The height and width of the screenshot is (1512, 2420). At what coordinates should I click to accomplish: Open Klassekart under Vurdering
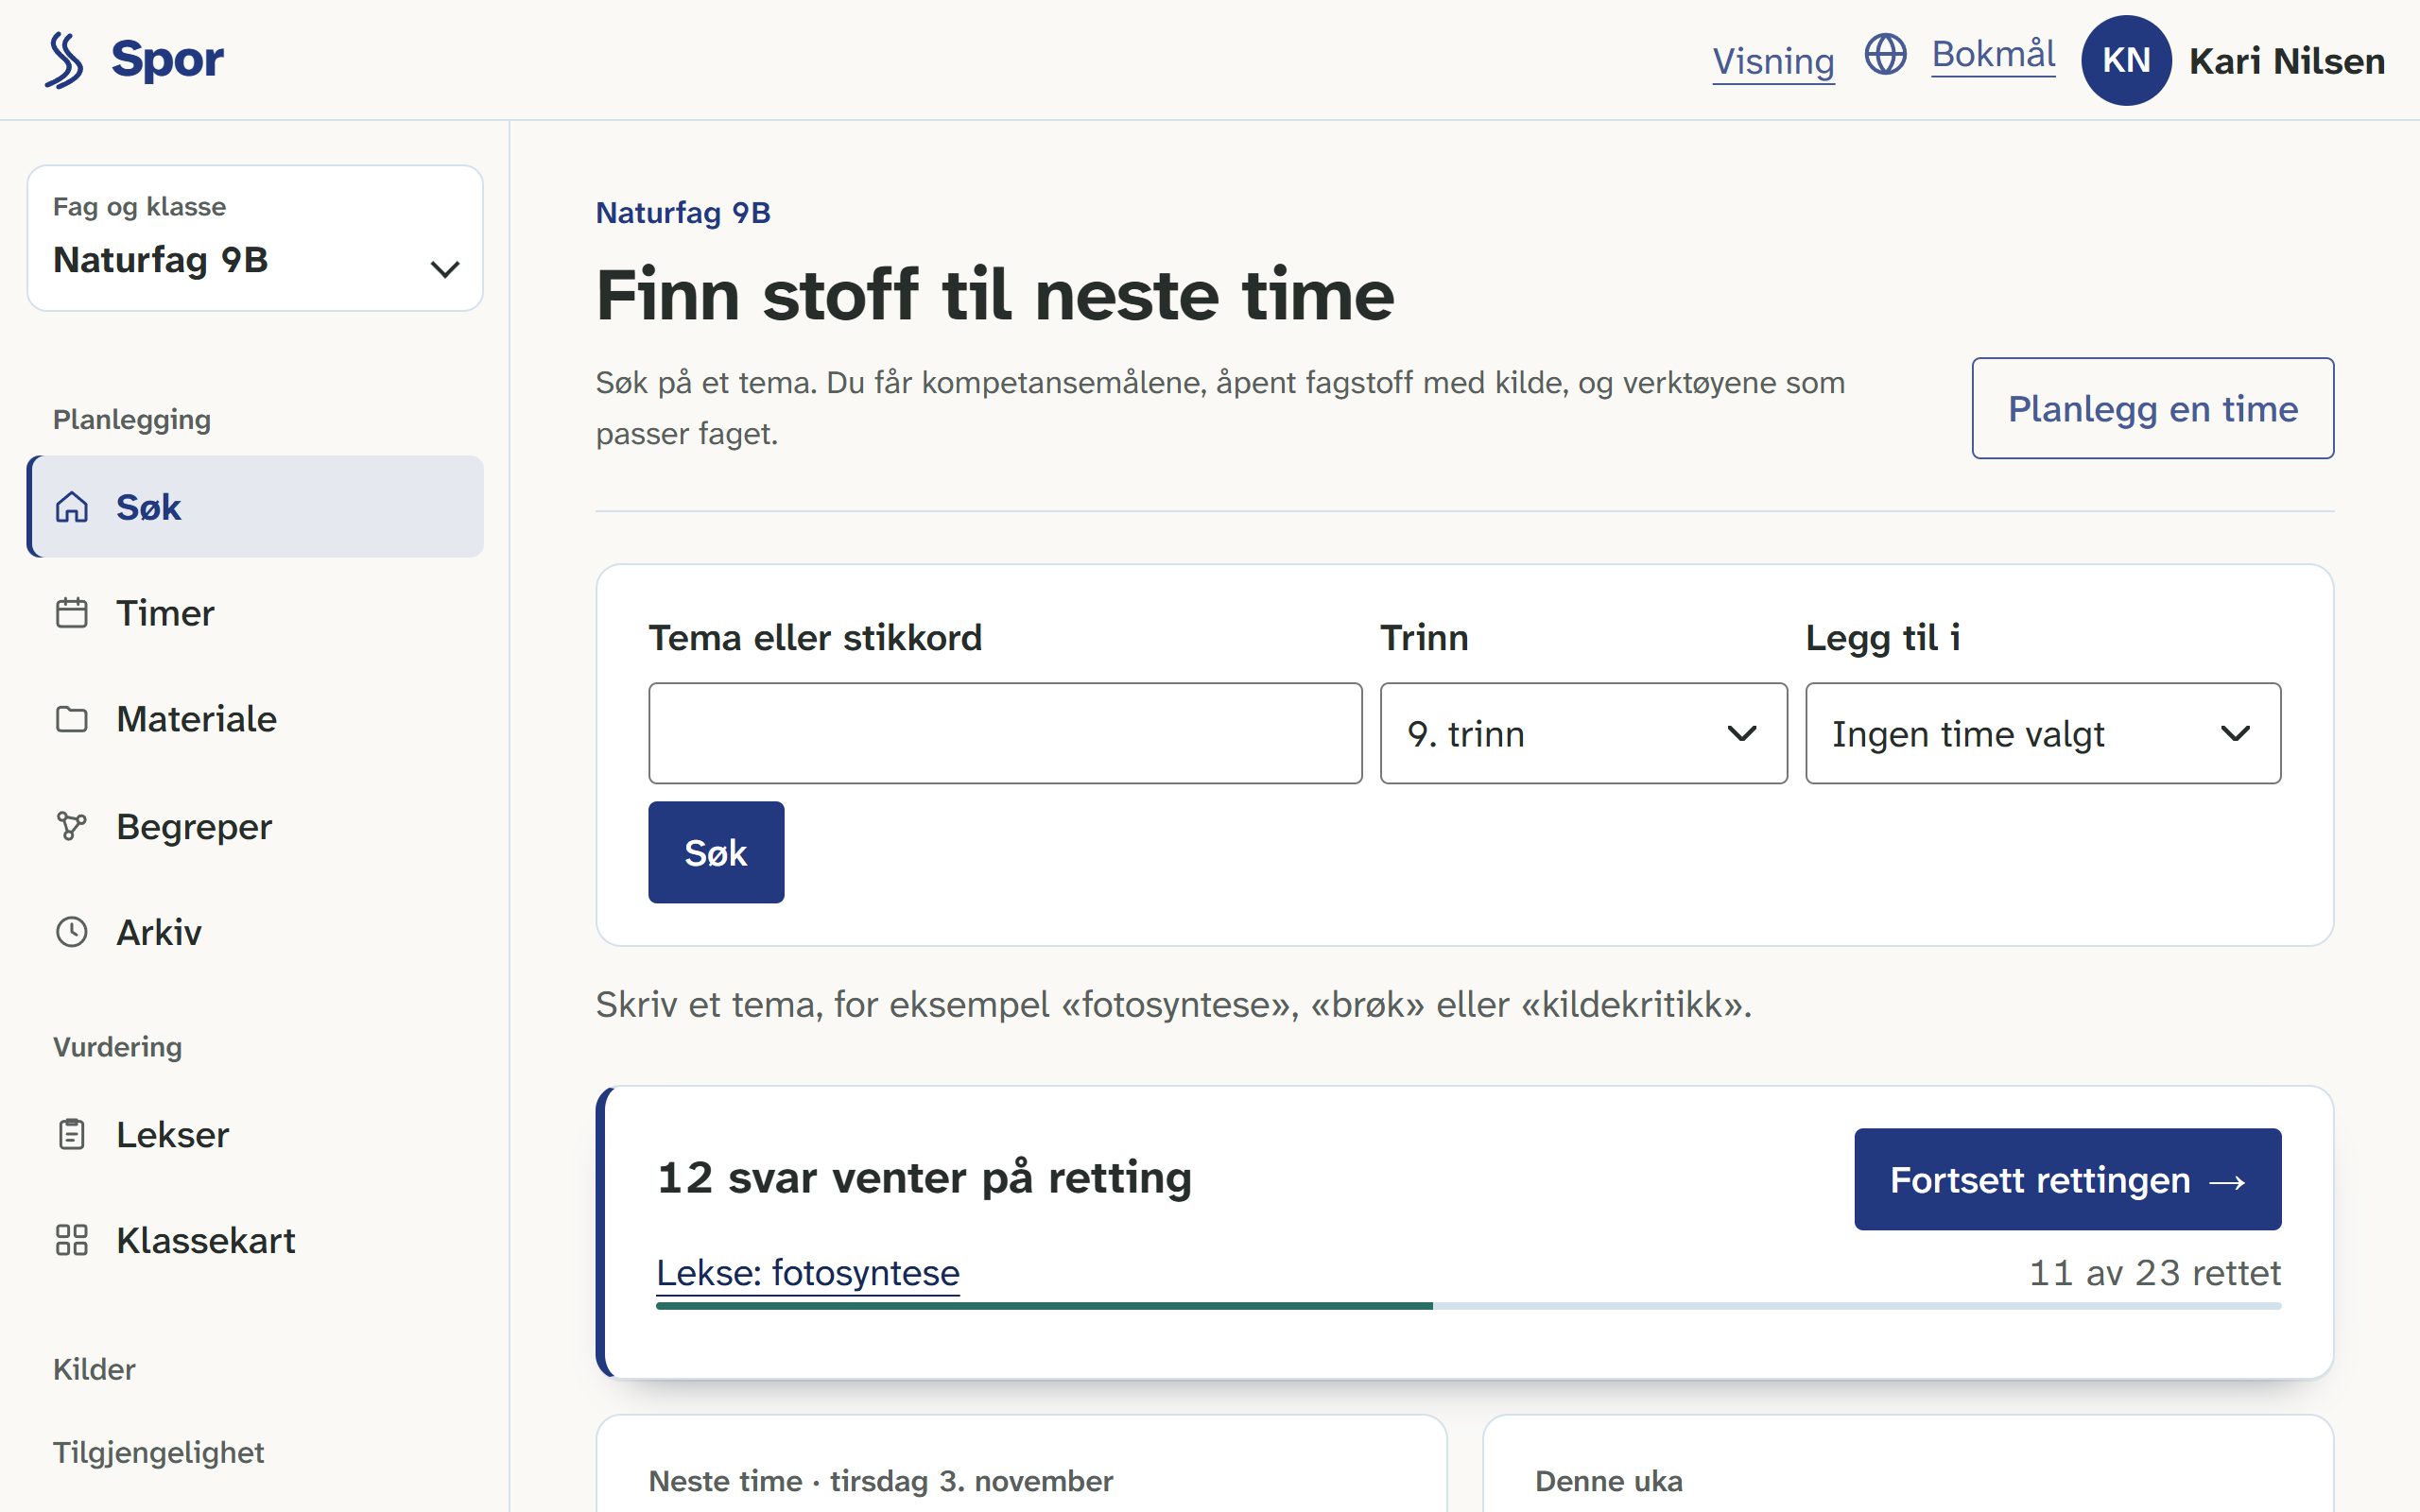pyautogui.click(x=255, y=1240)
